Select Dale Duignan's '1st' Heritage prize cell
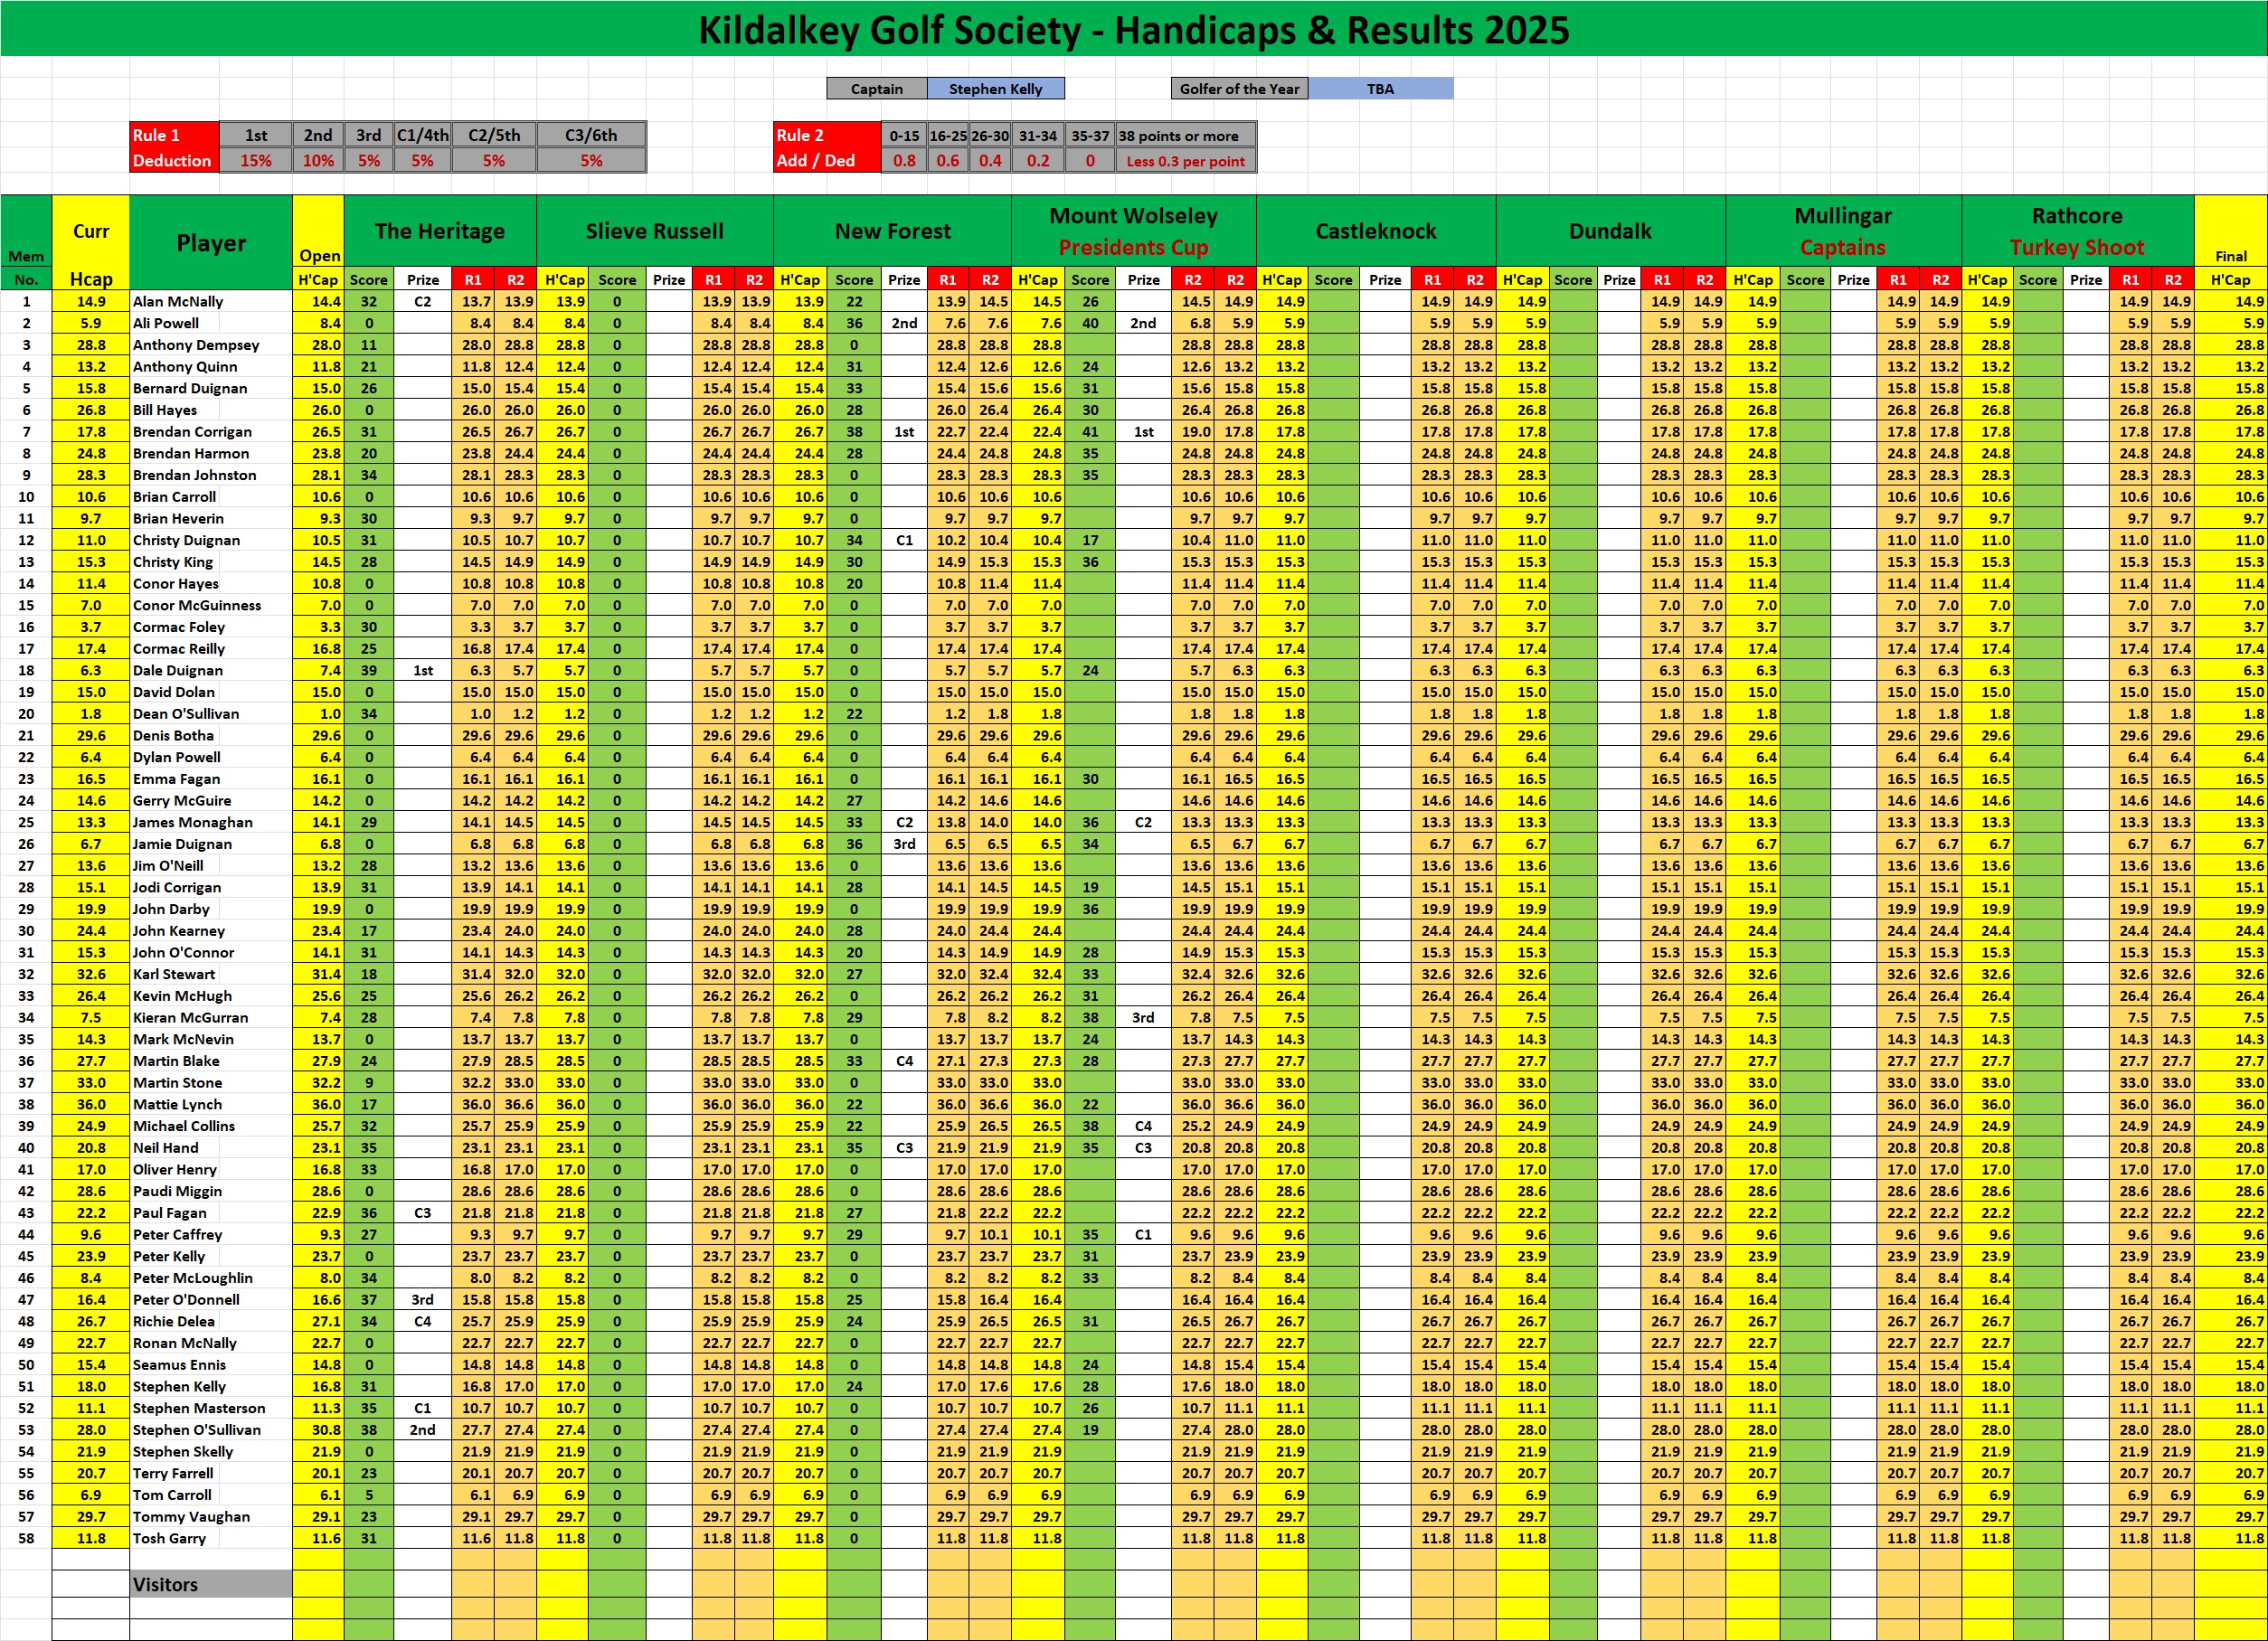2268x1641 pixels. (x=423, y=670)
